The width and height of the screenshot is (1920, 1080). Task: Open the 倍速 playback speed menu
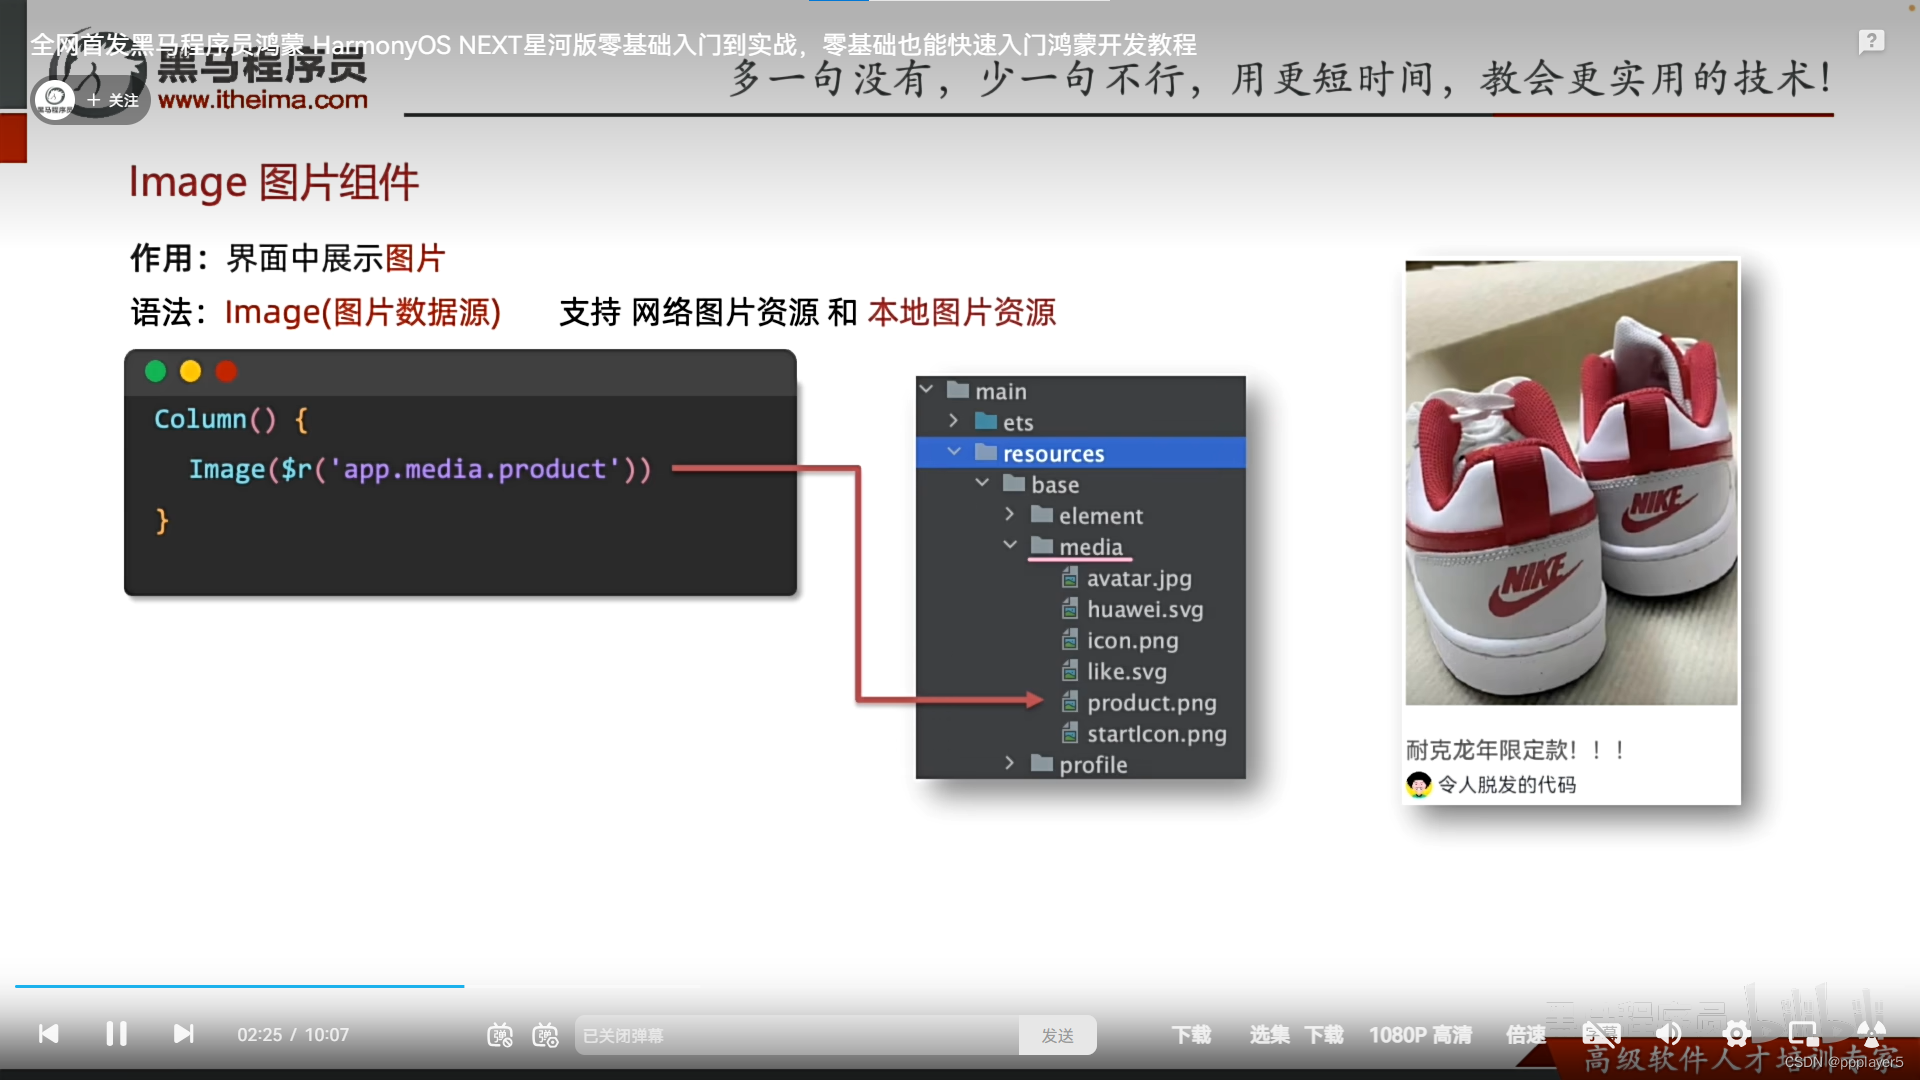[x=1526, y=1035]
